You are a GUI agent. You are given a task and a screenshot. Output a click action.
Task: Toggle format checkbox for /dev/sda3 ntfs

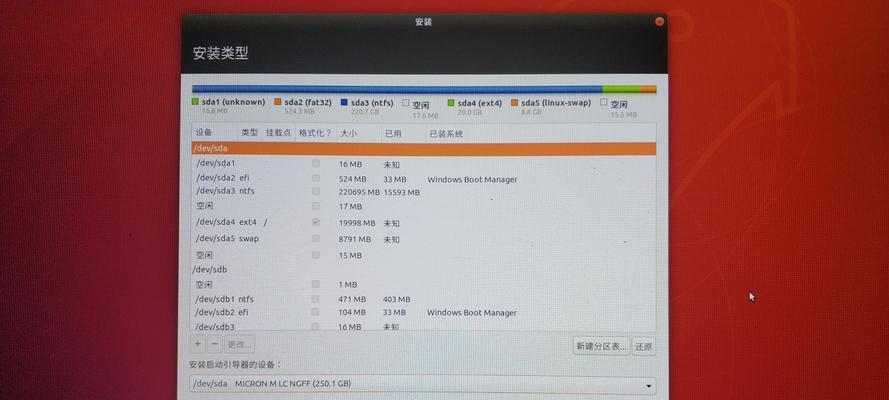click(316, 192)
